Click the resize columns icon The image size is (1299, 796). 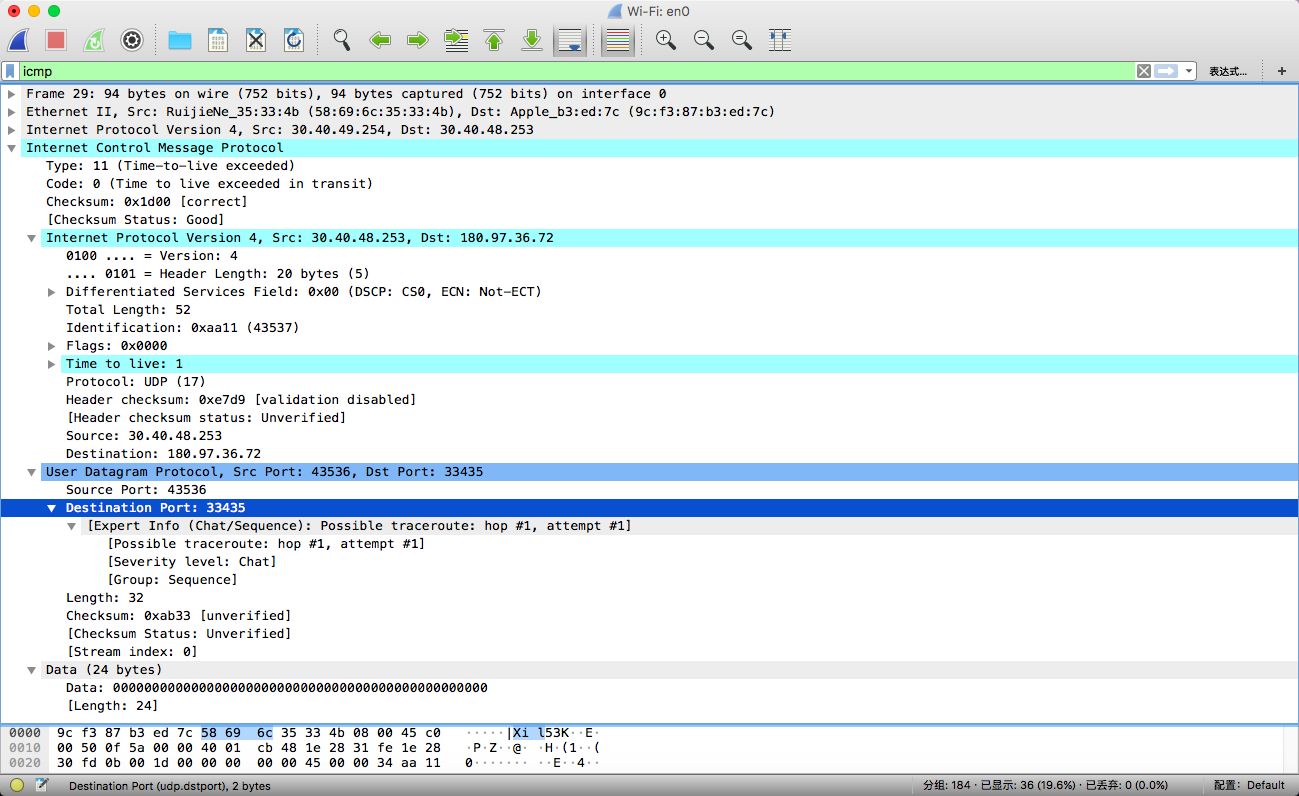780,40
